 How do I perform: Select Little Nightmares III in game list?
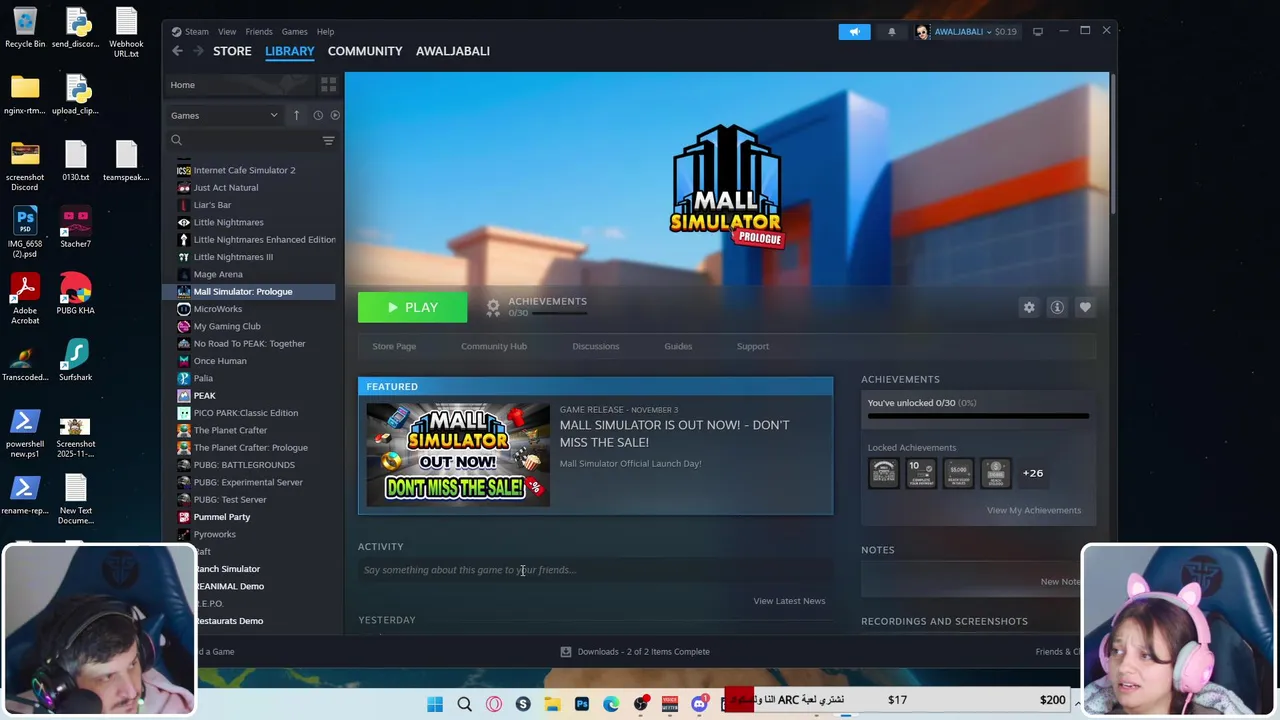tap(233, 257)
